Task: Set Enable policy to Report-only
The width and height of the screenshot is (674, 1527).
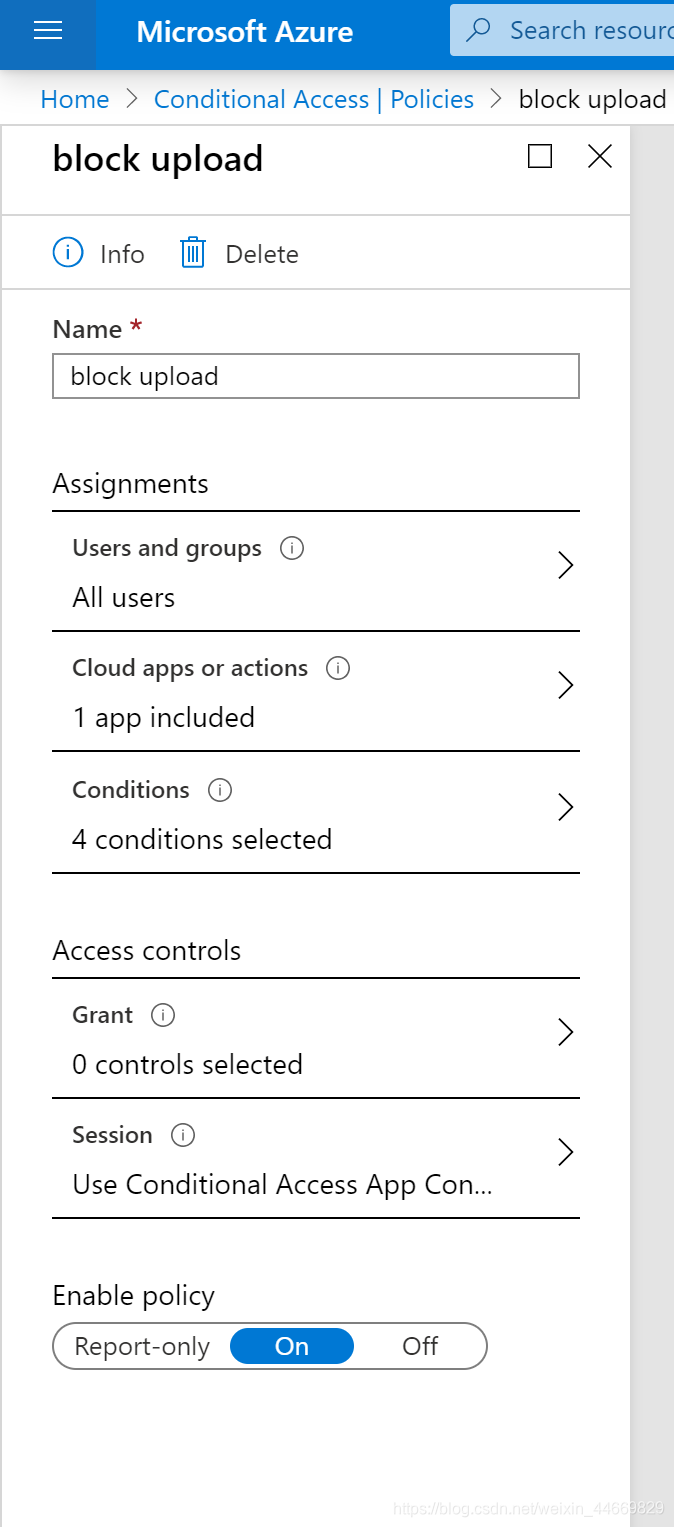Action: click(x=142, y=1346)
